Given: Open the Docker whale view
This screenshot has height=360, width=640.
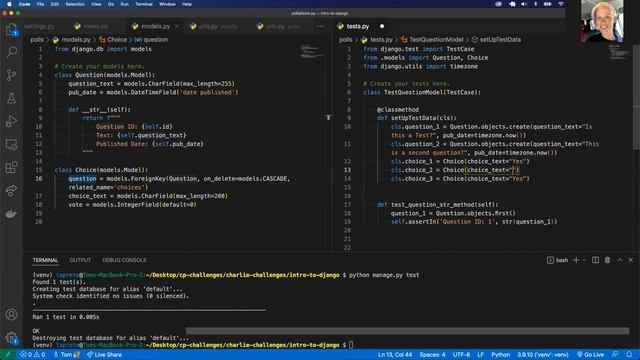Looking at the screenshot, I should click(11, 213).
